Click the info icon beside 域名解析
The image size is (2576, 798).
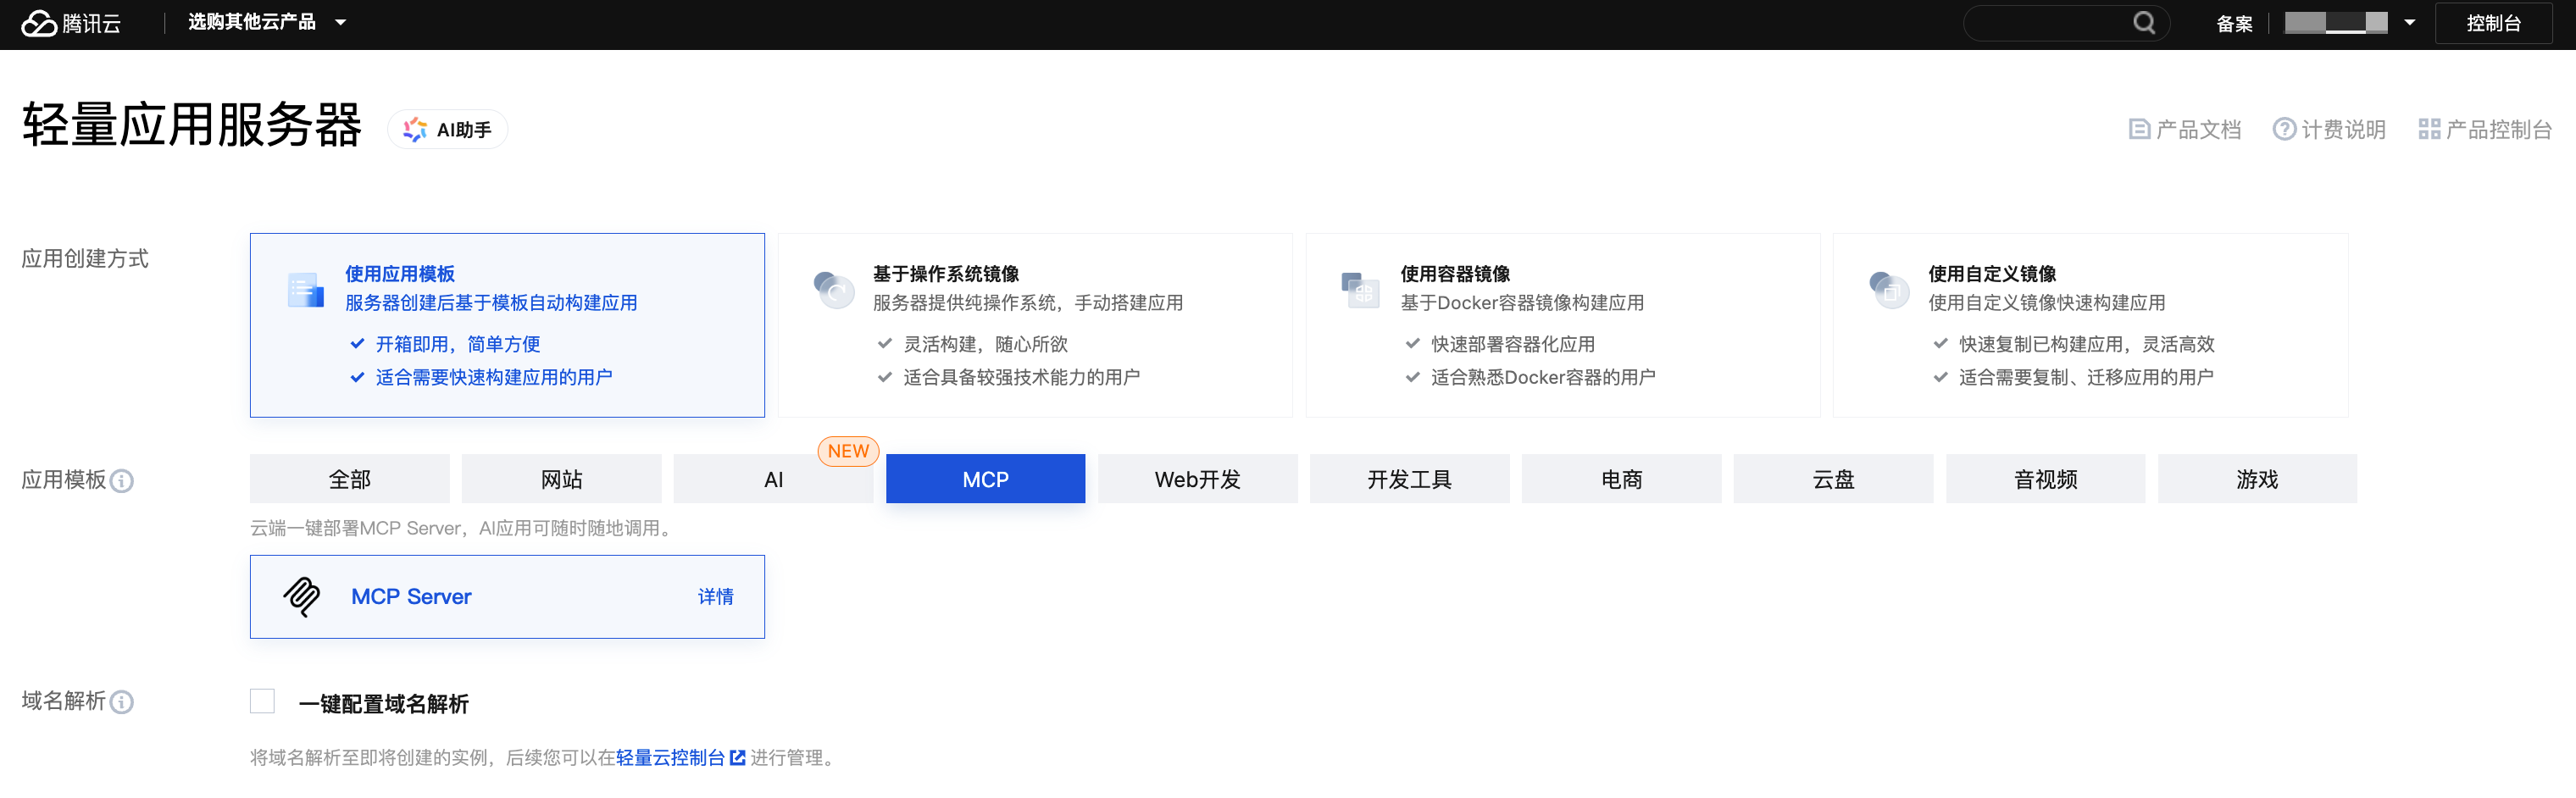[x=121, y=702]
